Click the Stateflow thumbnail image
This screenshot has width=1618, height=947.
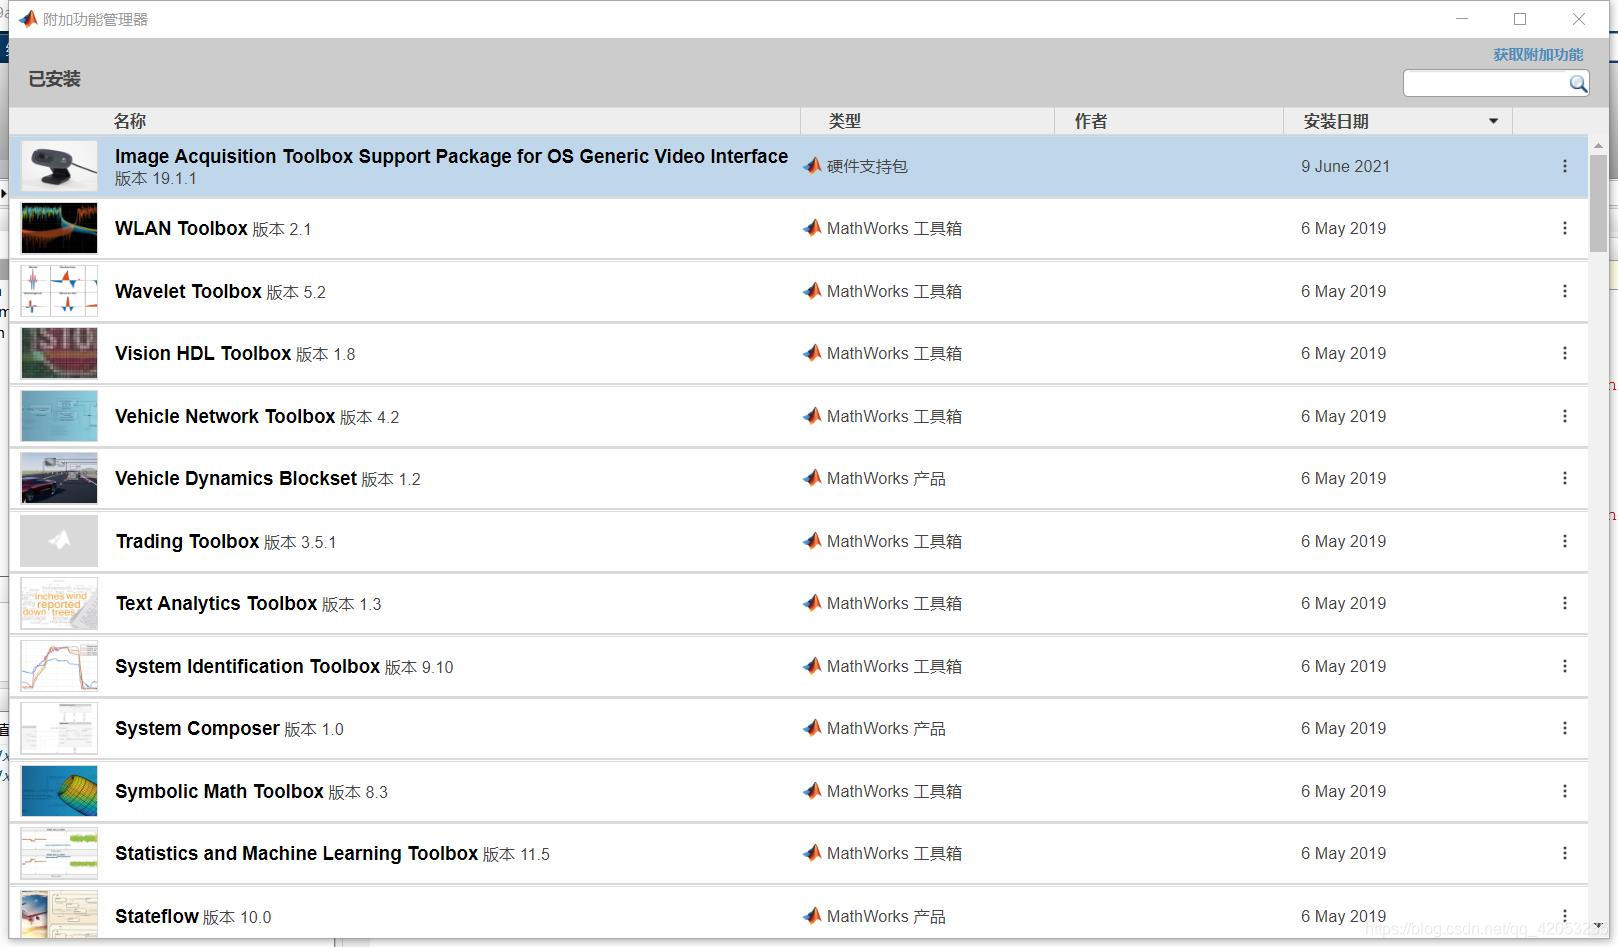[x=59, y=914]
